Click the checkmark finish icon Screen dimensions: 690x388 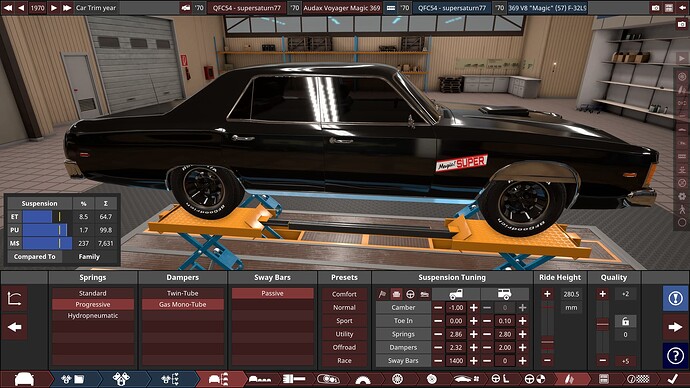(x=672, y=379)
